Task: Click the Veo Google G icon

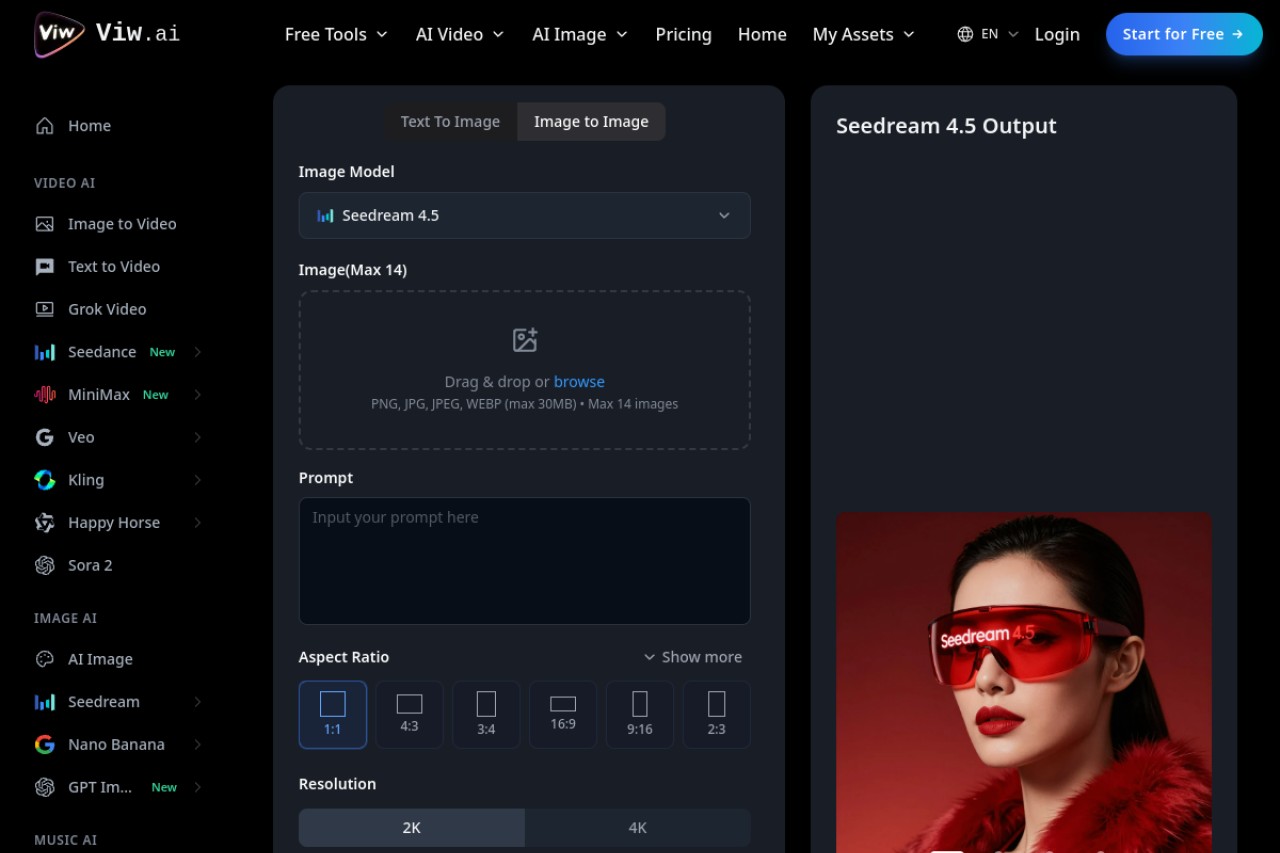Action: (44, 437)
